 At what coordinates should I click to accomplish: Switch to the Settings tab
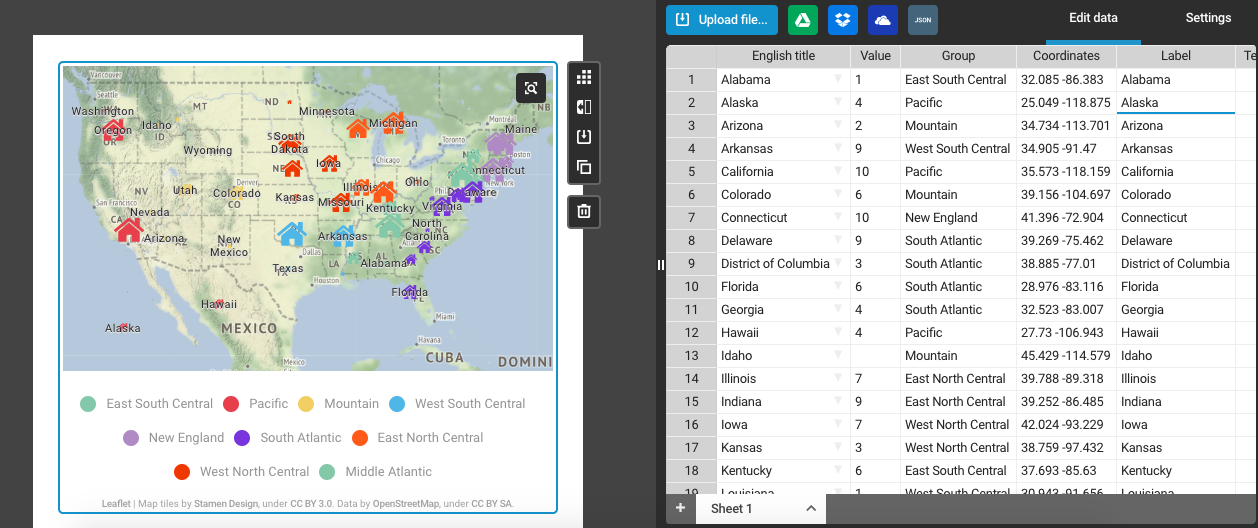tap(1208, 18)
